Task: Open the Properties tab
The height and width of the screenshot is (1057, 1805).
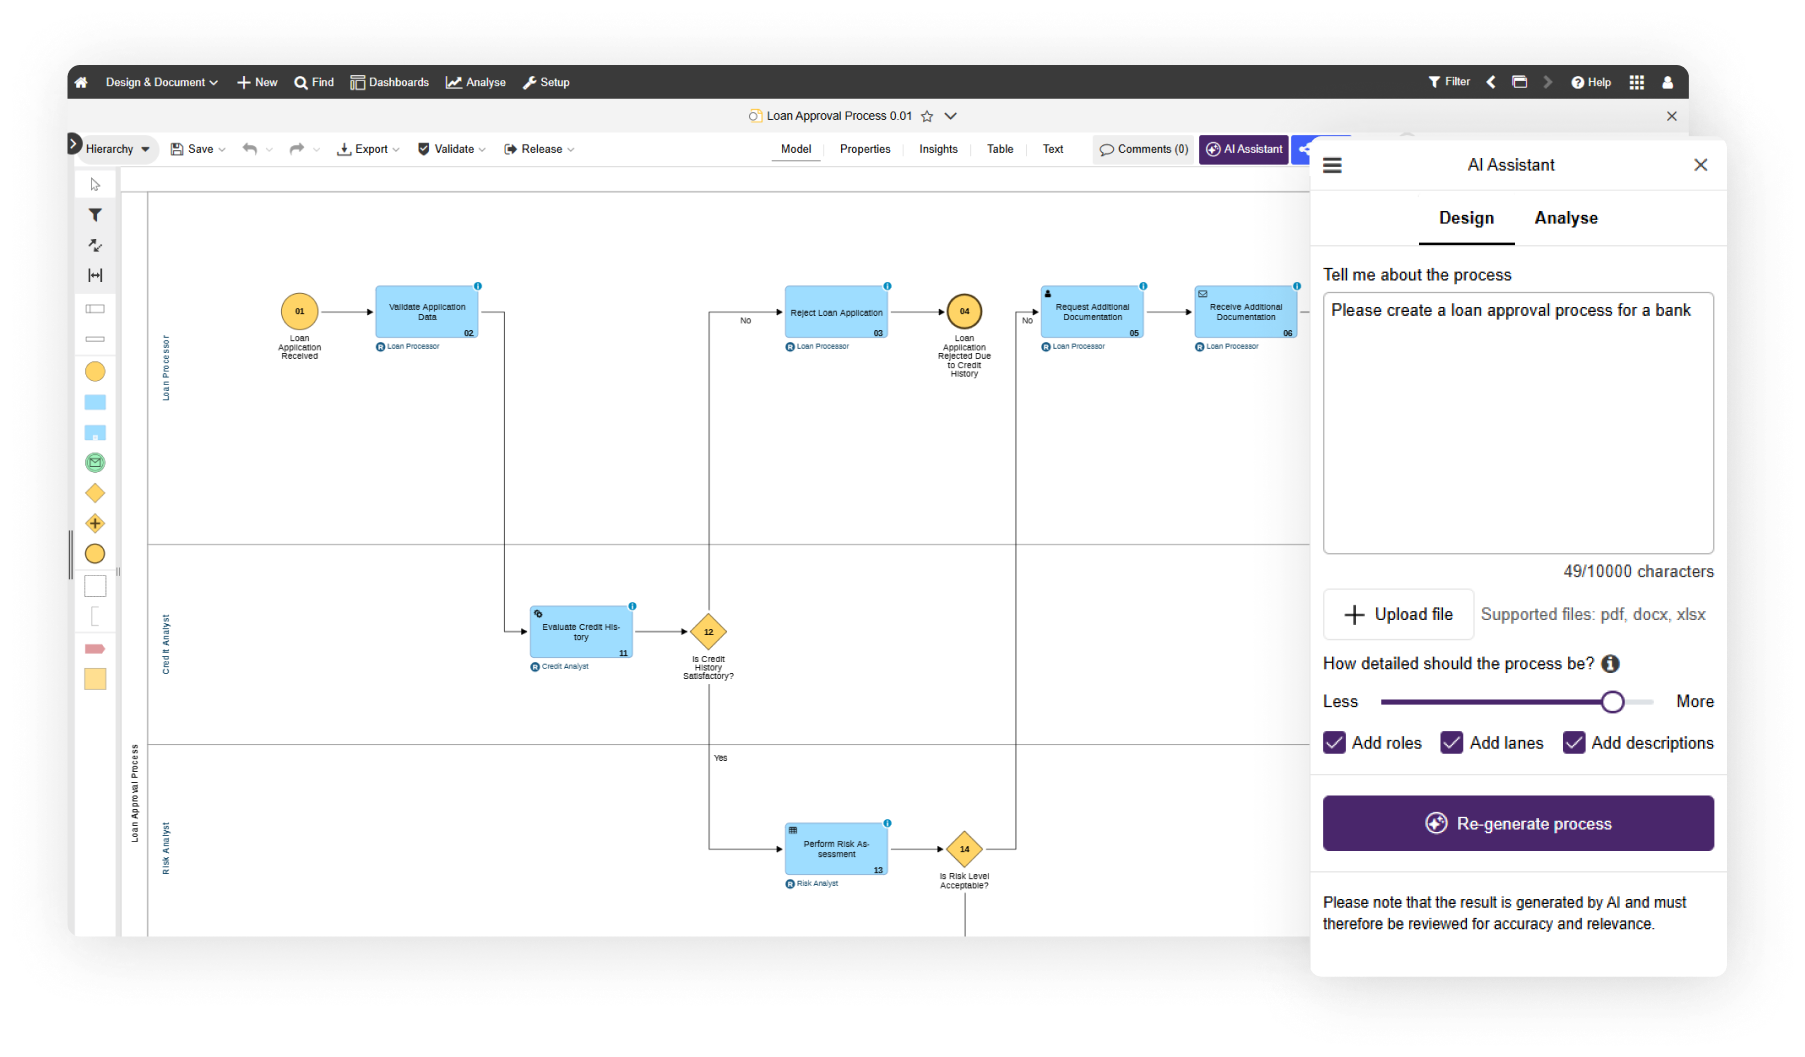Action: click(x=865, y=149)
